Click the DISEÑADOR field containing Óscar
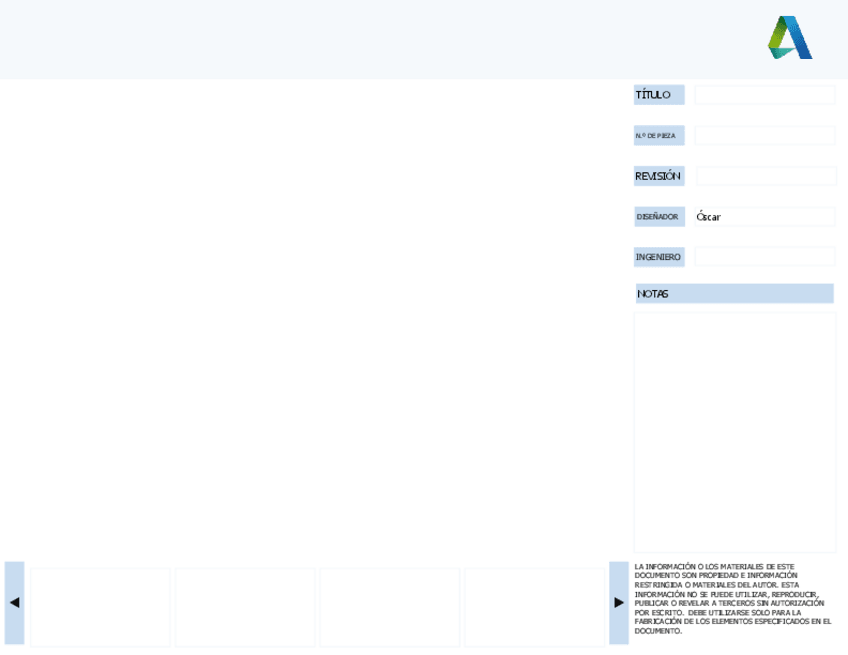 [765, 216]
